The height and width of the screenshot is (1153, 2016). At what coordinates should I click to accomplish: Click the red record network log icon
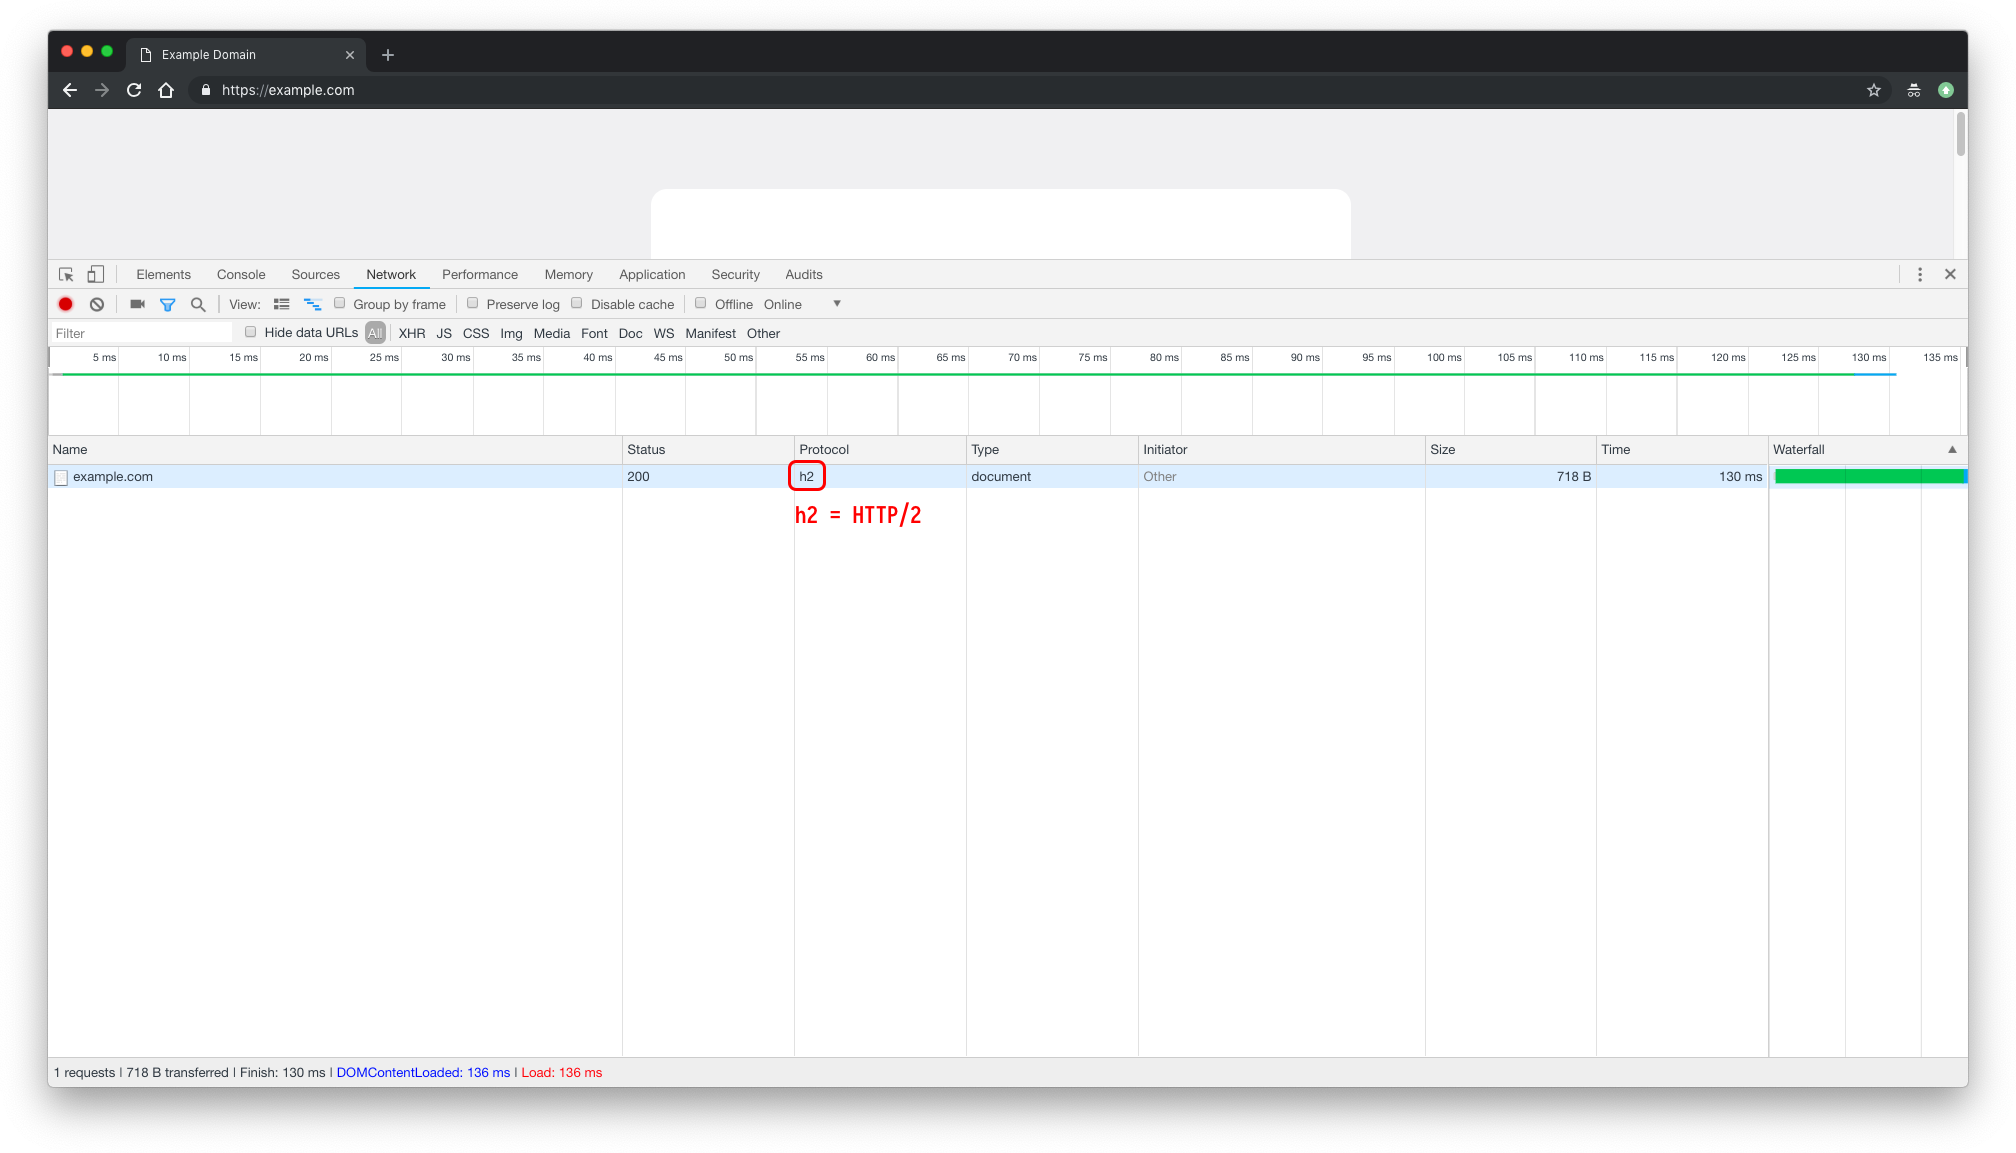pyautogui.click(x=66, y=304)
